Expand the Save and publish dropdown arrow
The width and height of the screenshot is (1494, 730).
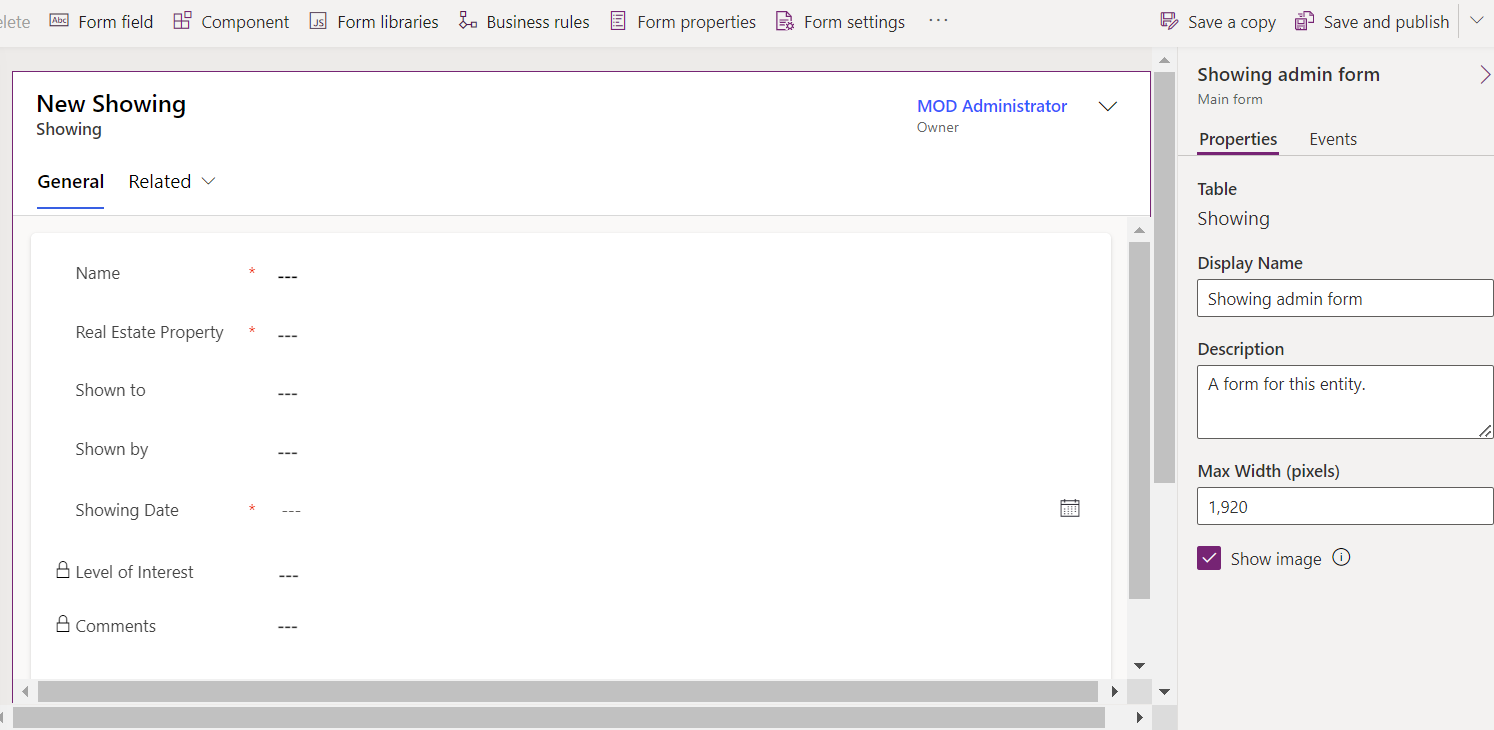[x=1477, y=21]
